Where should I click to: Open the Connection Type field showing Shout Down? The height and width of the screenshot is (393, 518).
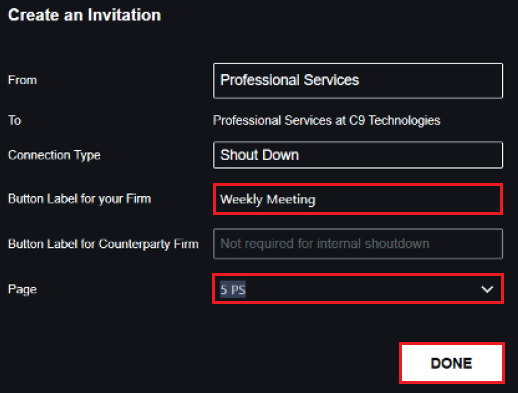[358, 155]
